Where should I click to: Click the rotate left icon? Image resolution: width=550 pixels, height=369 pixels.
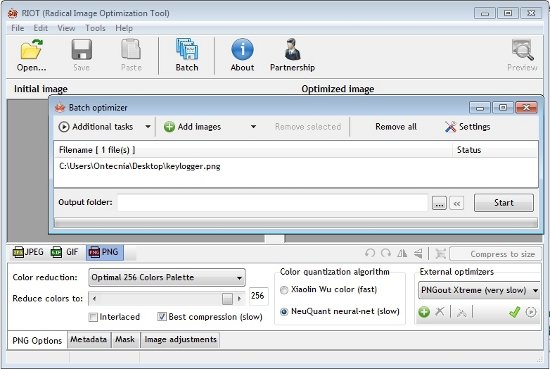click(x=370, y=253)
